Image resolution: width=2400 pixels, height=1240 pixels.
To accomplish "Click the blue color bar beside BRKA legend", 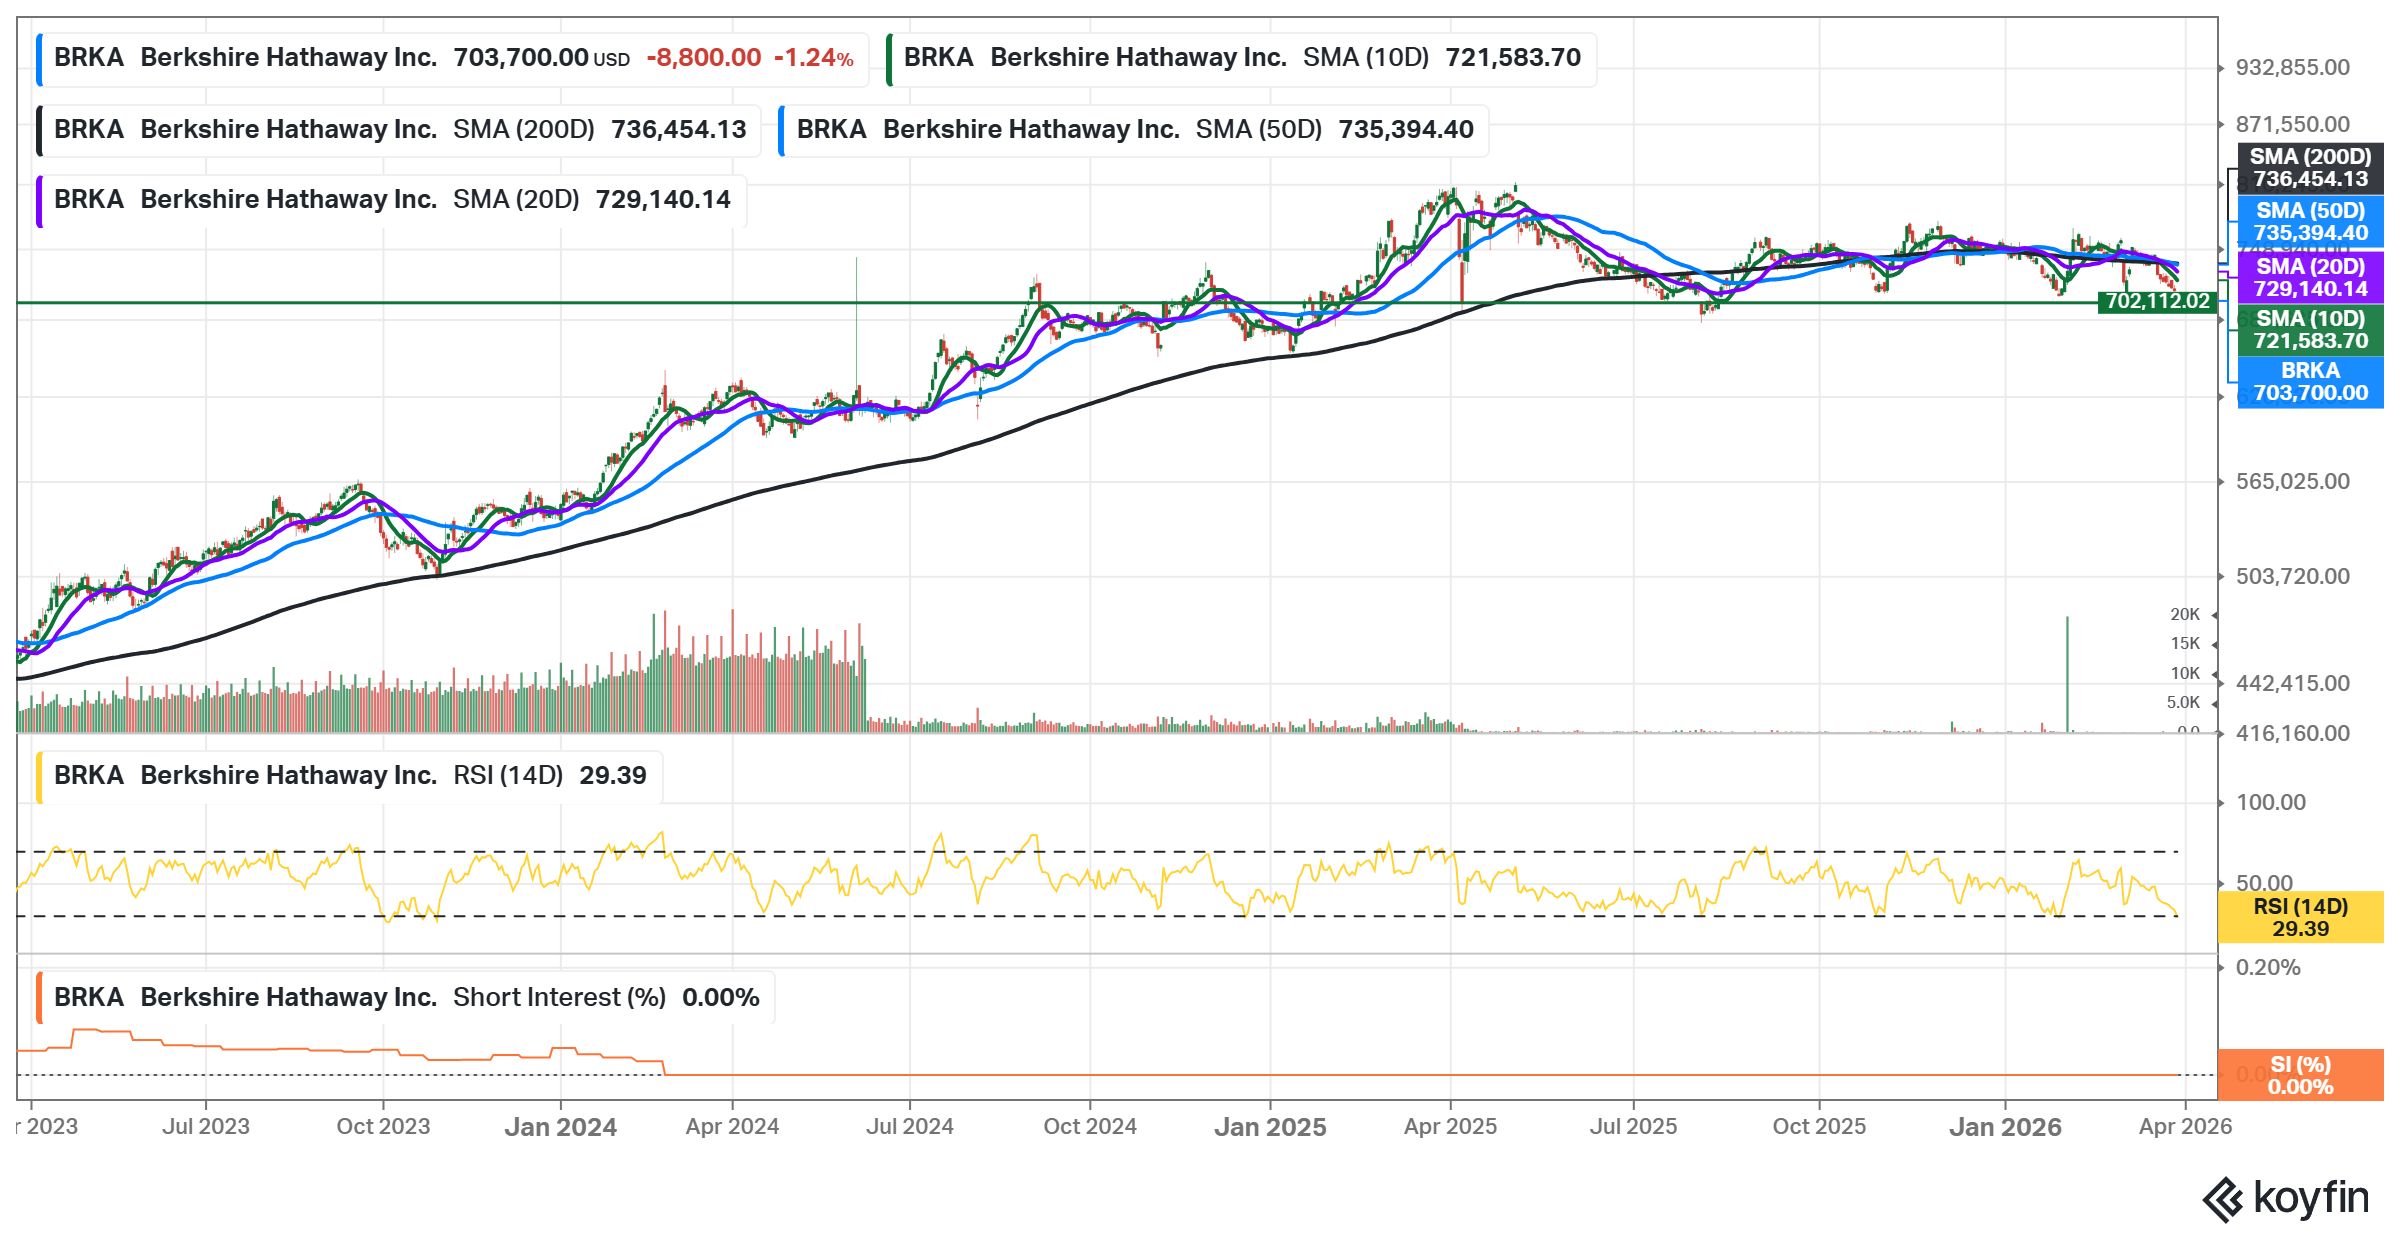I will pos(39,58).
